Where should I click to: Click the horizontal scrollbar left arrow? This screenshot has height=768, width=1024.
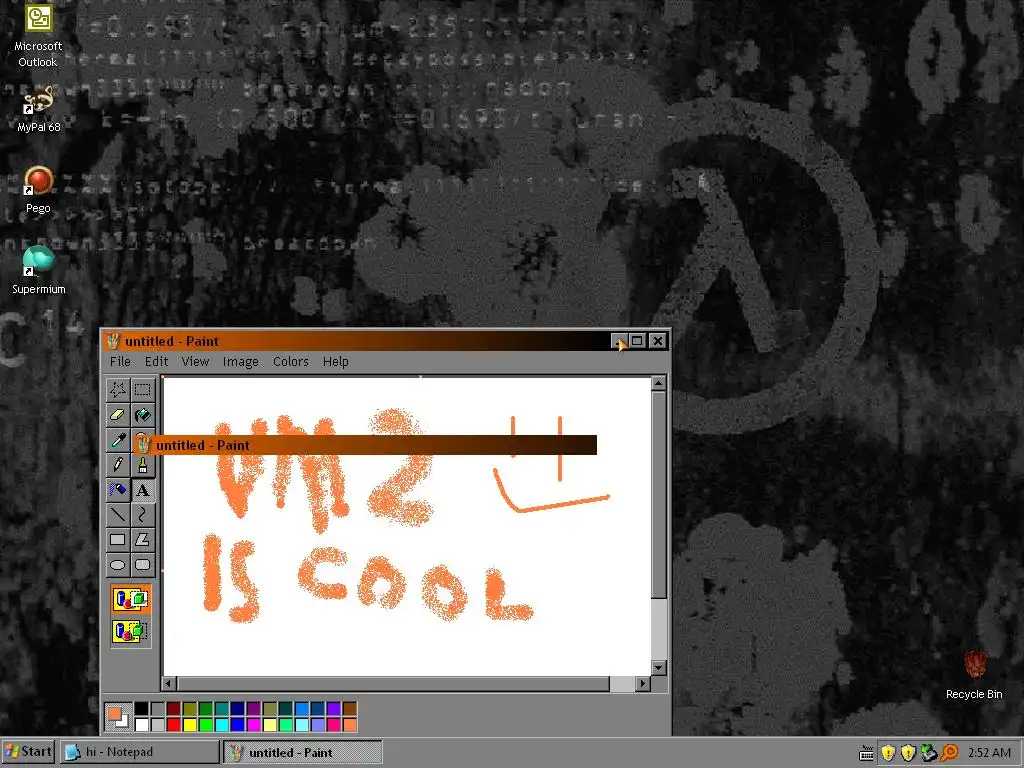coord(169,684)
